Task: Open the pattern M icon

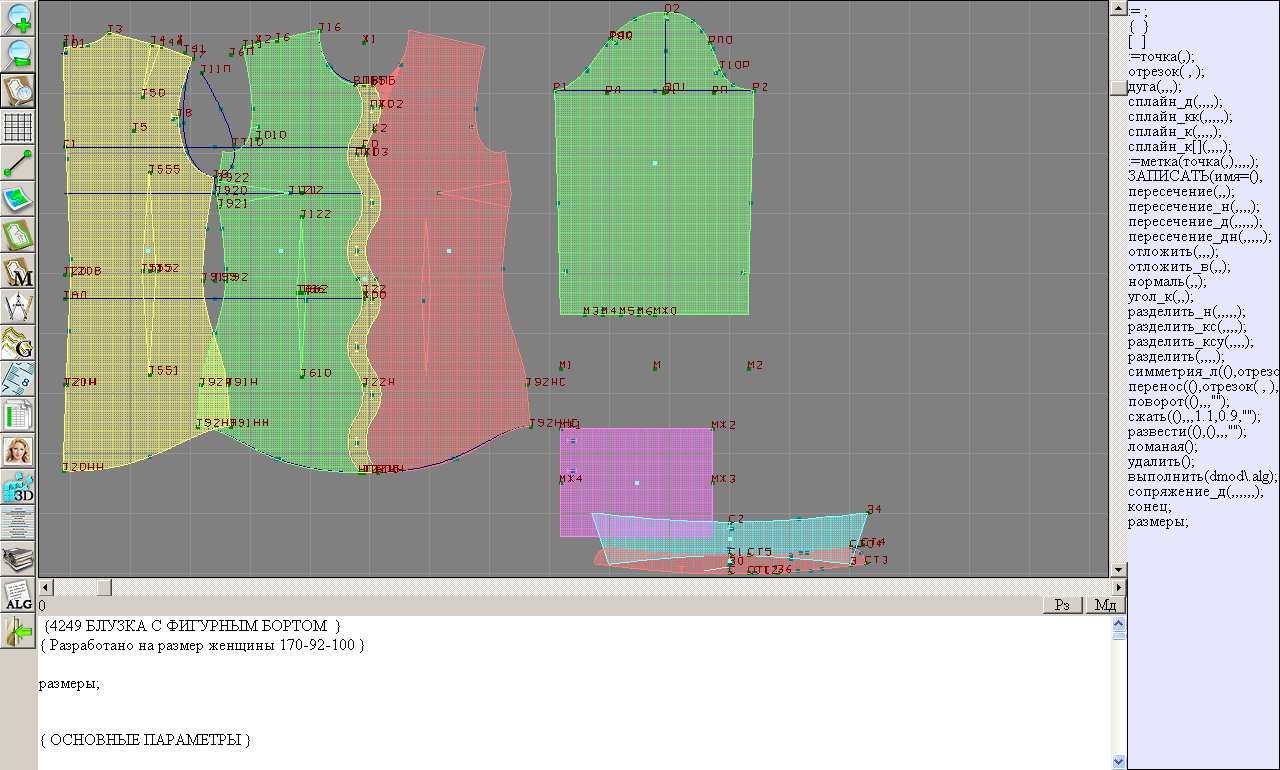Action: point(19,271)
